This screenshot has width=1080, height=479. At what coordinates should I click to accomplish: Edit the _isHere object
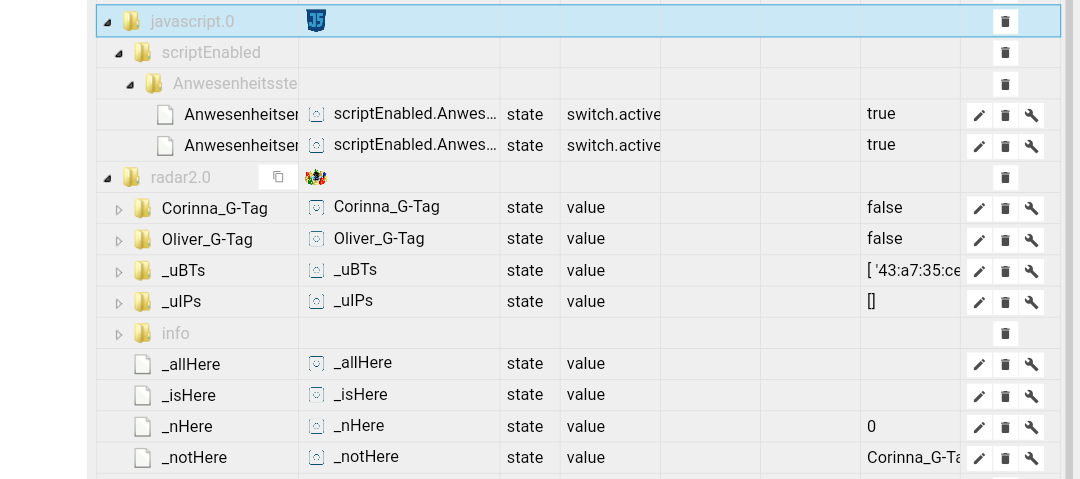(x=979, y=396)
